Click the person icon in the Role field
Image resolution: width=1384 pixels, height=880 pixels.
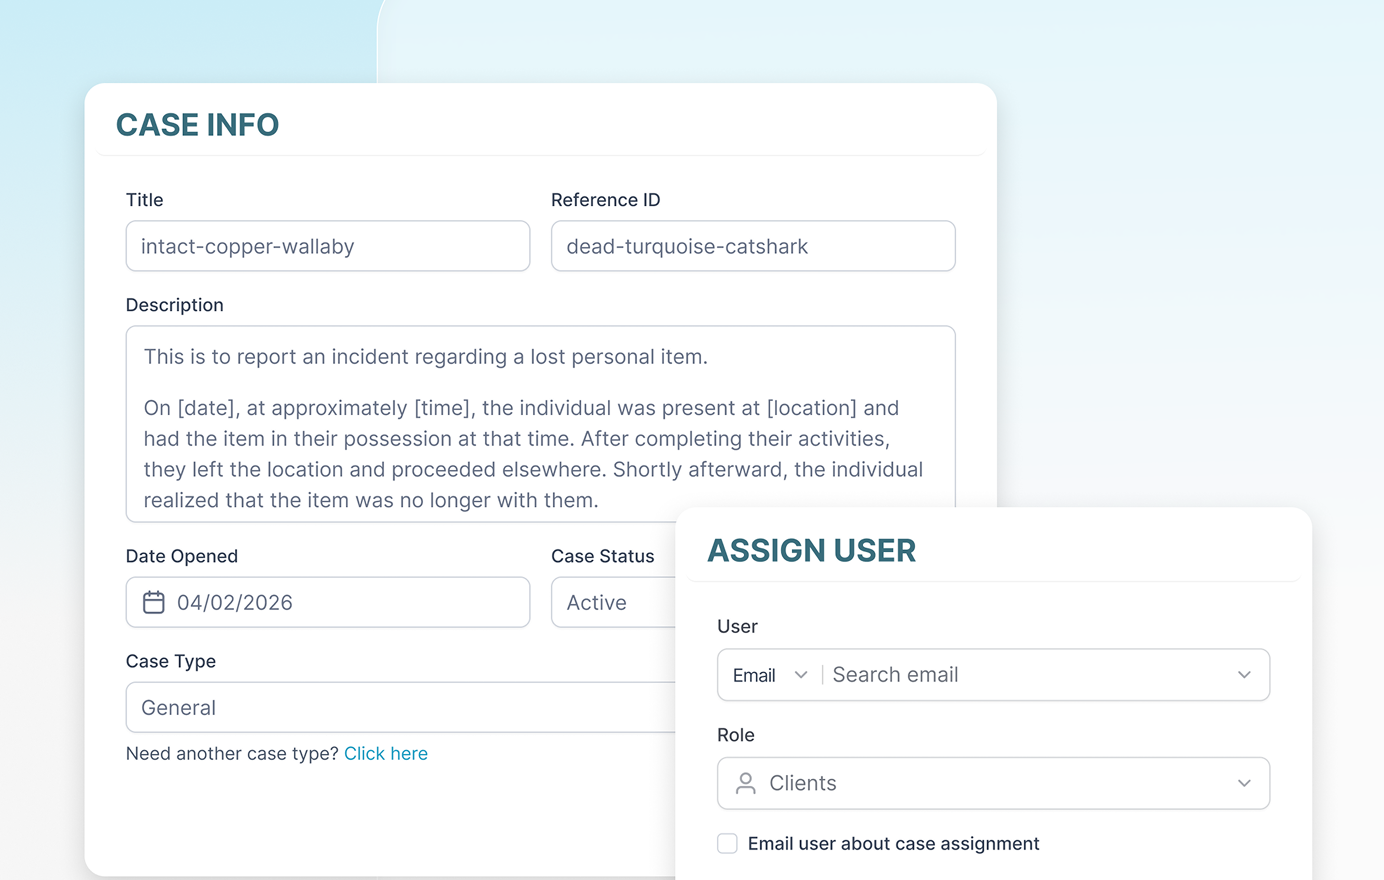[x=744, y=783]
